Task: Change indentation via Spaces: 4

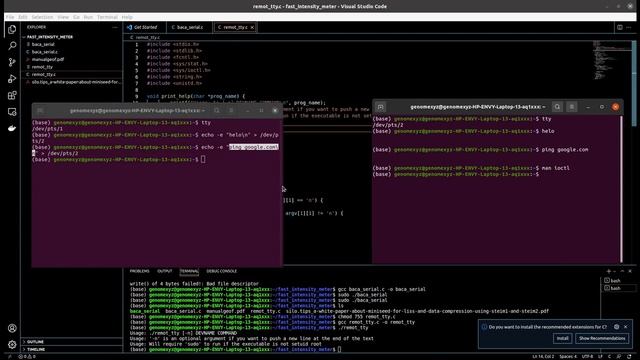Action: (x=568, y=357)
